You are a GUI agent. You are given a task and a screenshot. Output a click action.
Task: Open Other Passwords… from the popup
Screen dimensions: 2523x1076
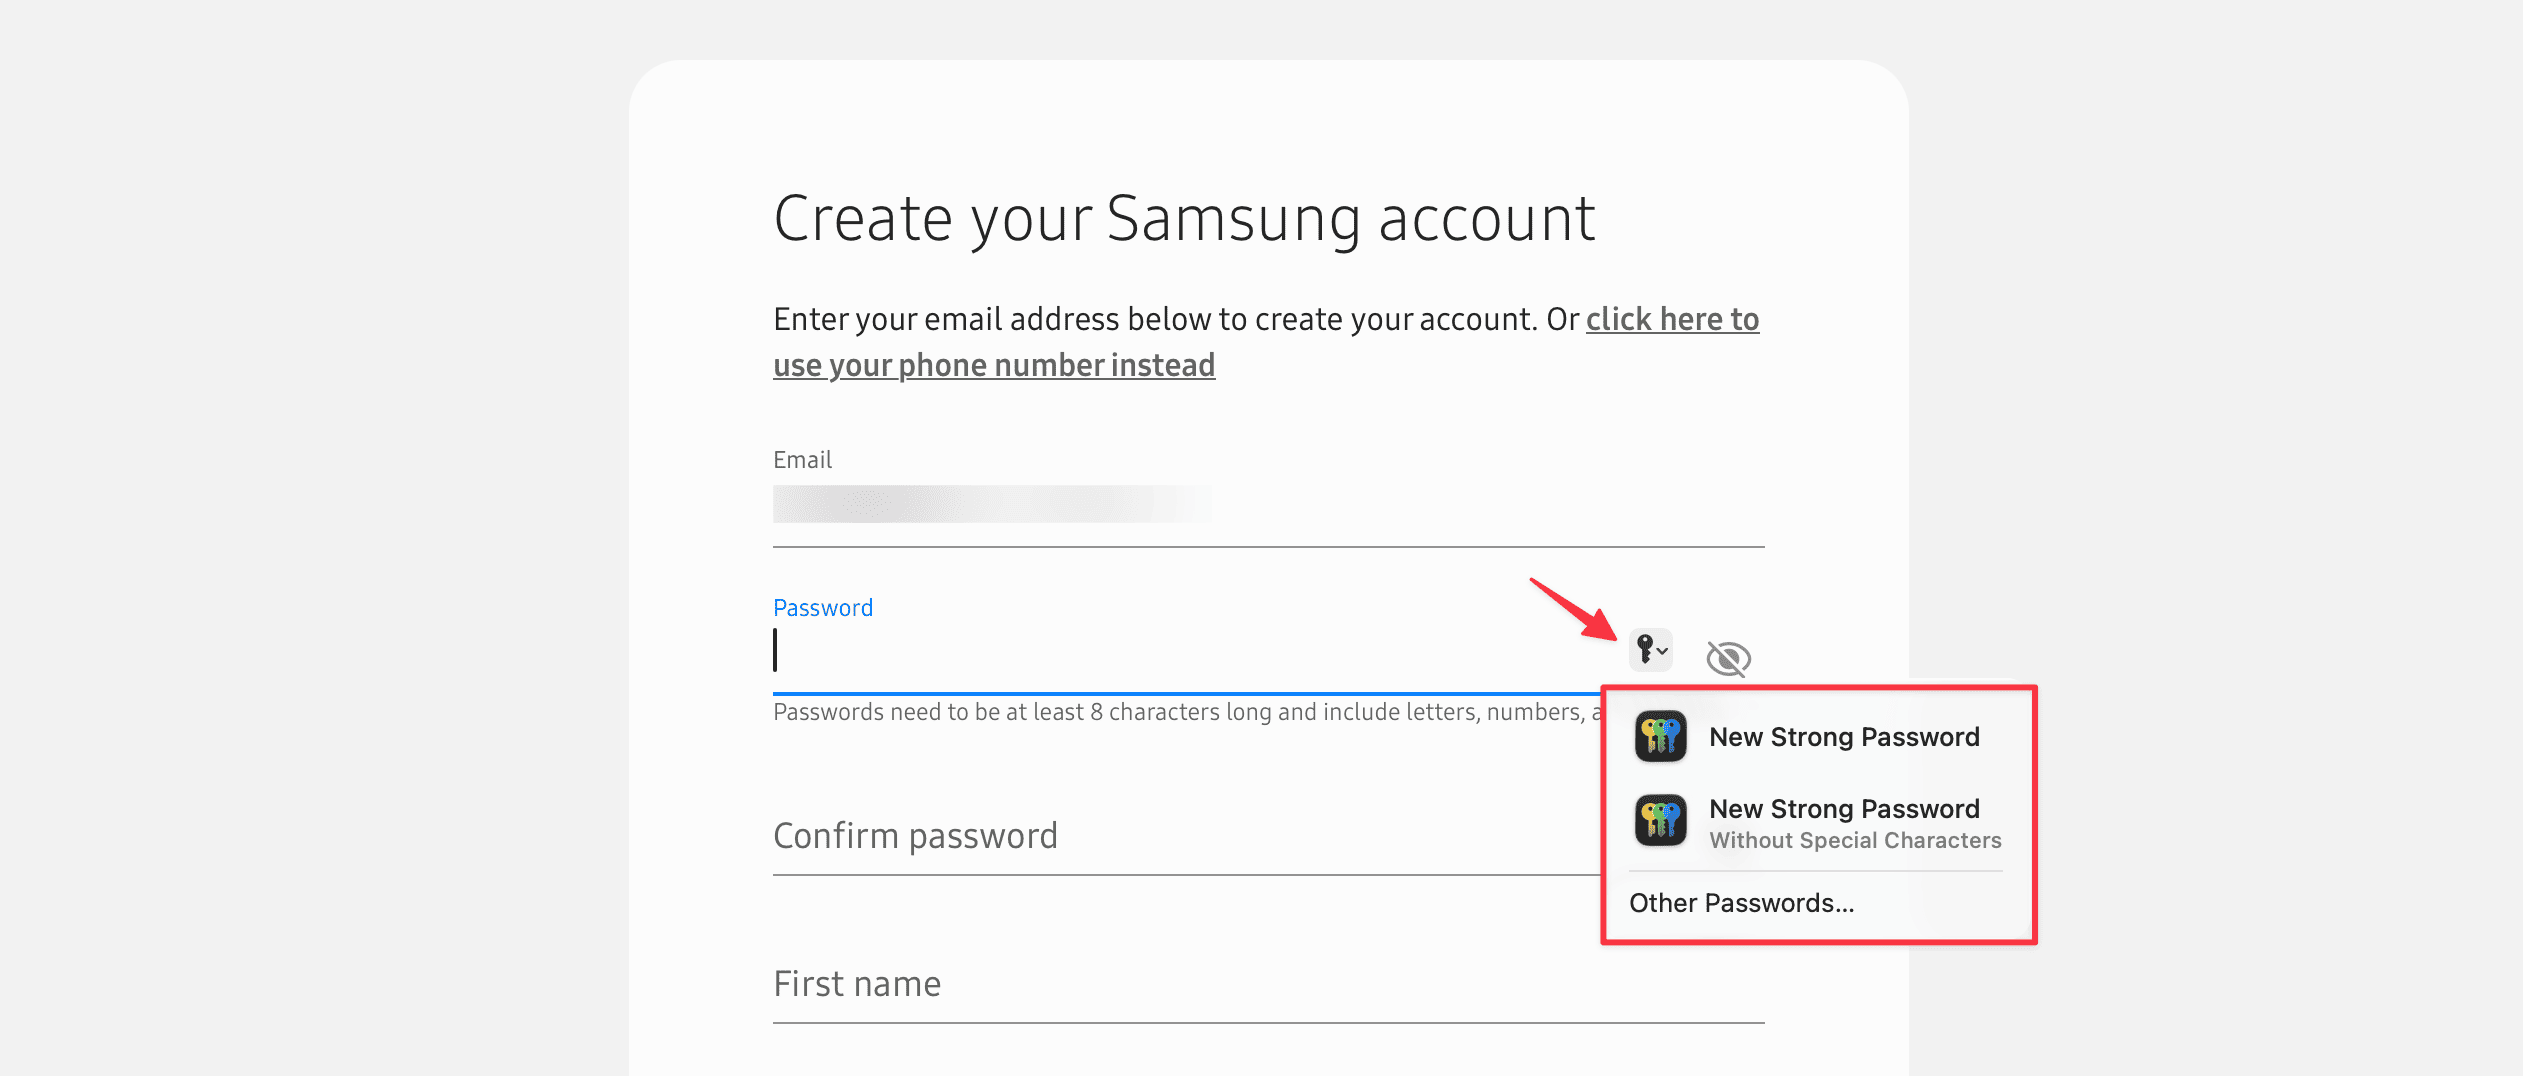[1741, 903]
